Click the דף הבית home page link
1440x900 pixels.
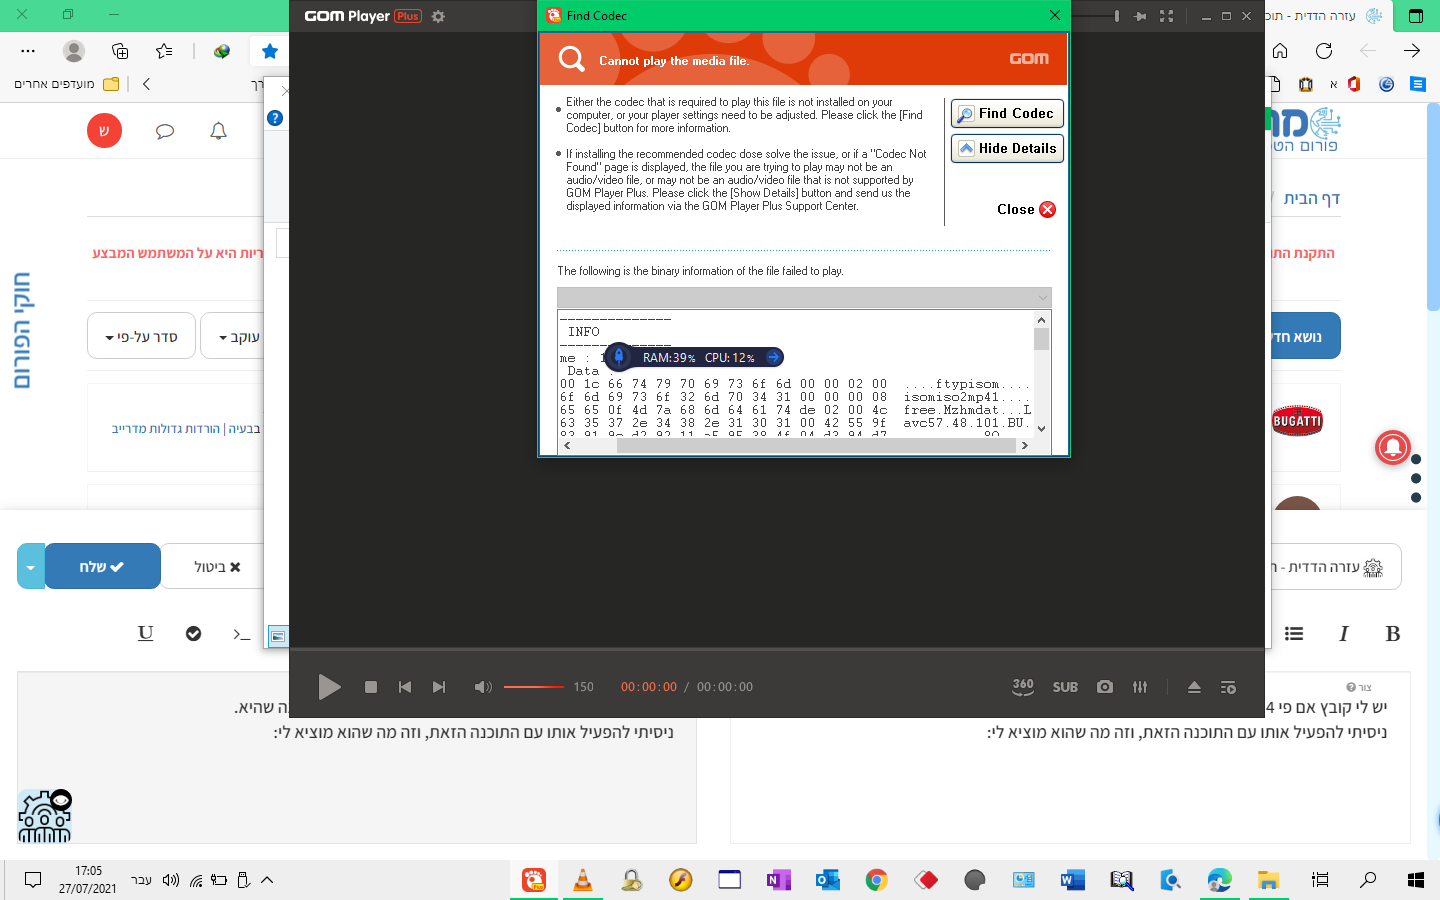tap(1311, 198)
